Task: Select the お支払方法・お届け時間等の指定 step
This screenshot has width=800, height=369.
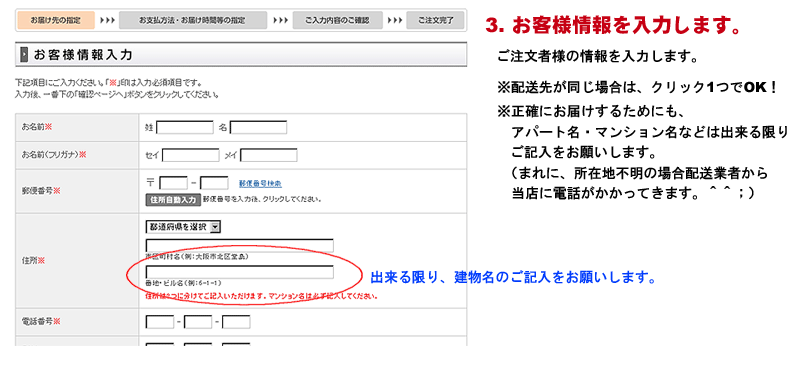Action: (192, 20)
